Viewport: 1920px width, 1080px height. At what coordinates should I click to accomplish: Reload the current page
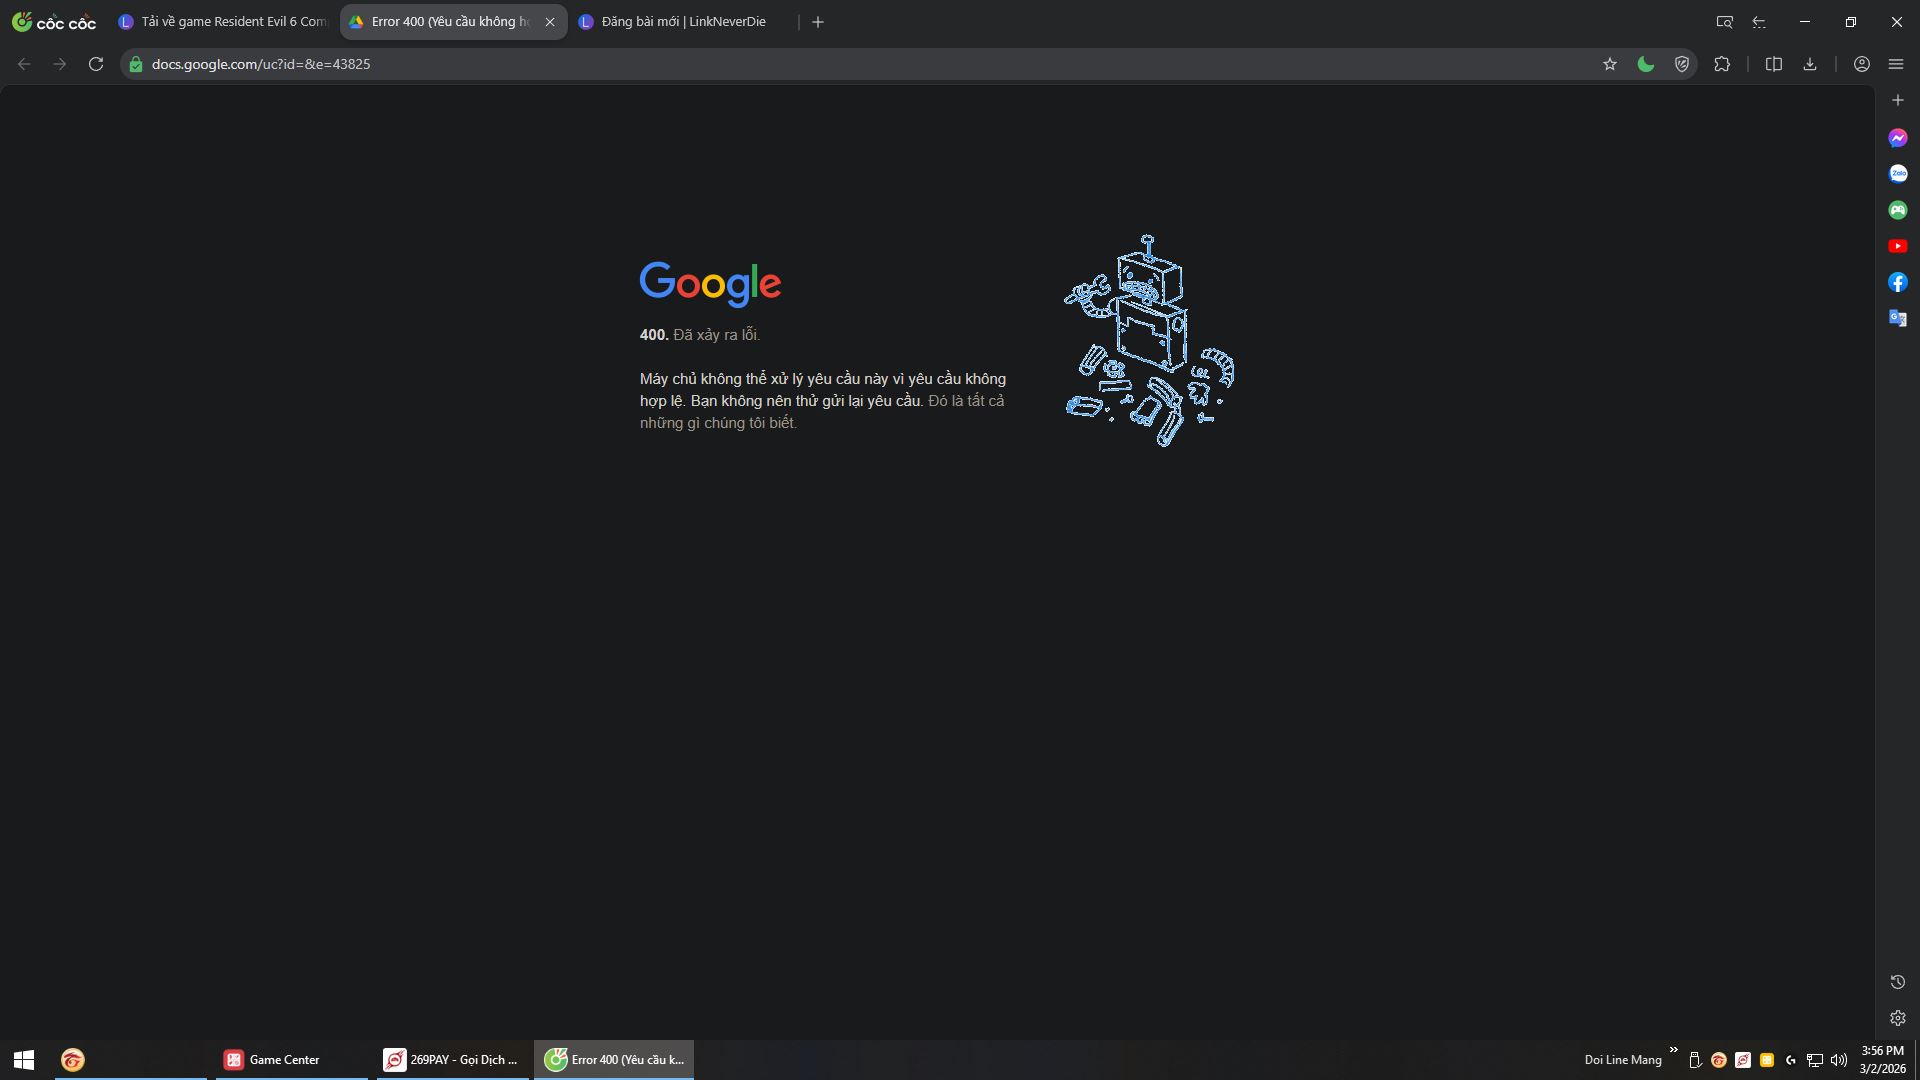point(96,64)
